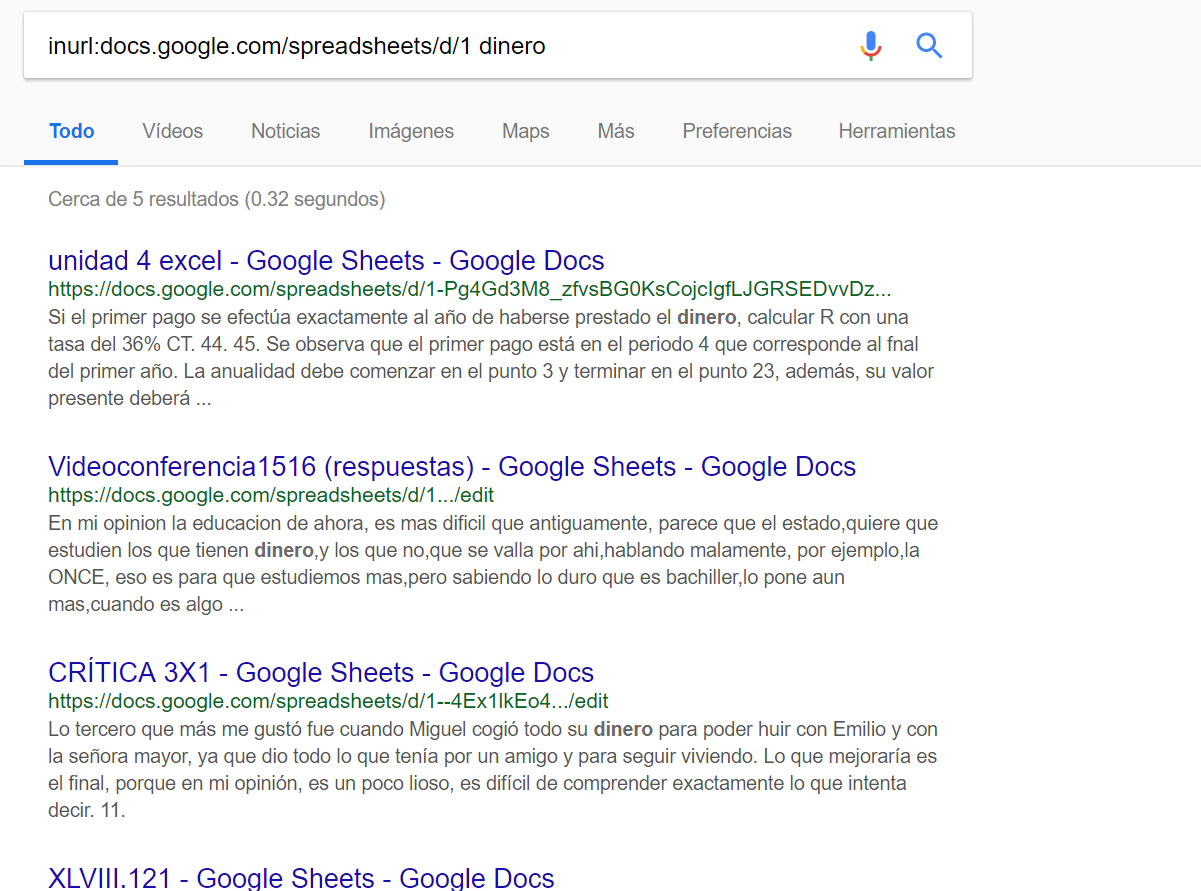Open the Maps tab
1201x891 pixels.
coord(526,131)
